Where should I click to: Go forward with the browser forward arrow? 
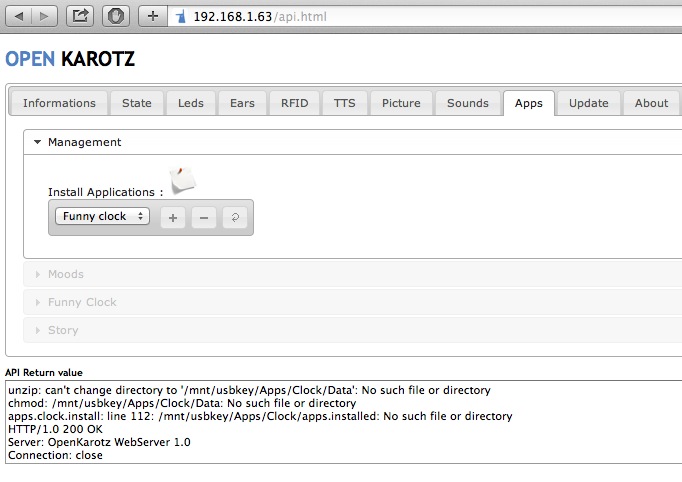44,16
